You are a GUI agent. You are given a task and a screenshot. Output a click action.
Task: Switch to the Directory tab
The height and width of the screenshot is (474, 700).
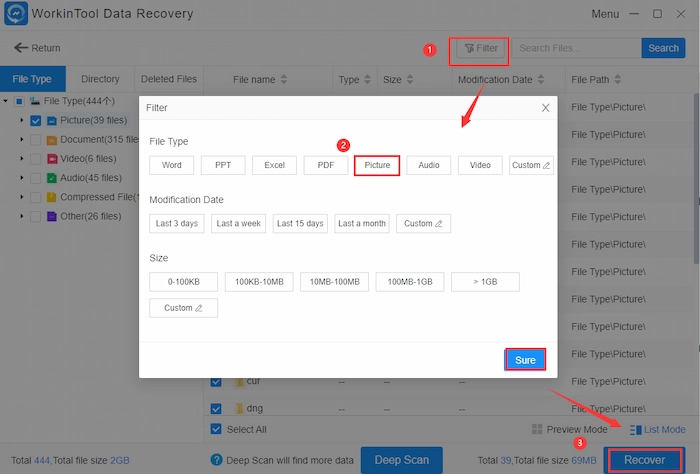(x=100, y=79)
